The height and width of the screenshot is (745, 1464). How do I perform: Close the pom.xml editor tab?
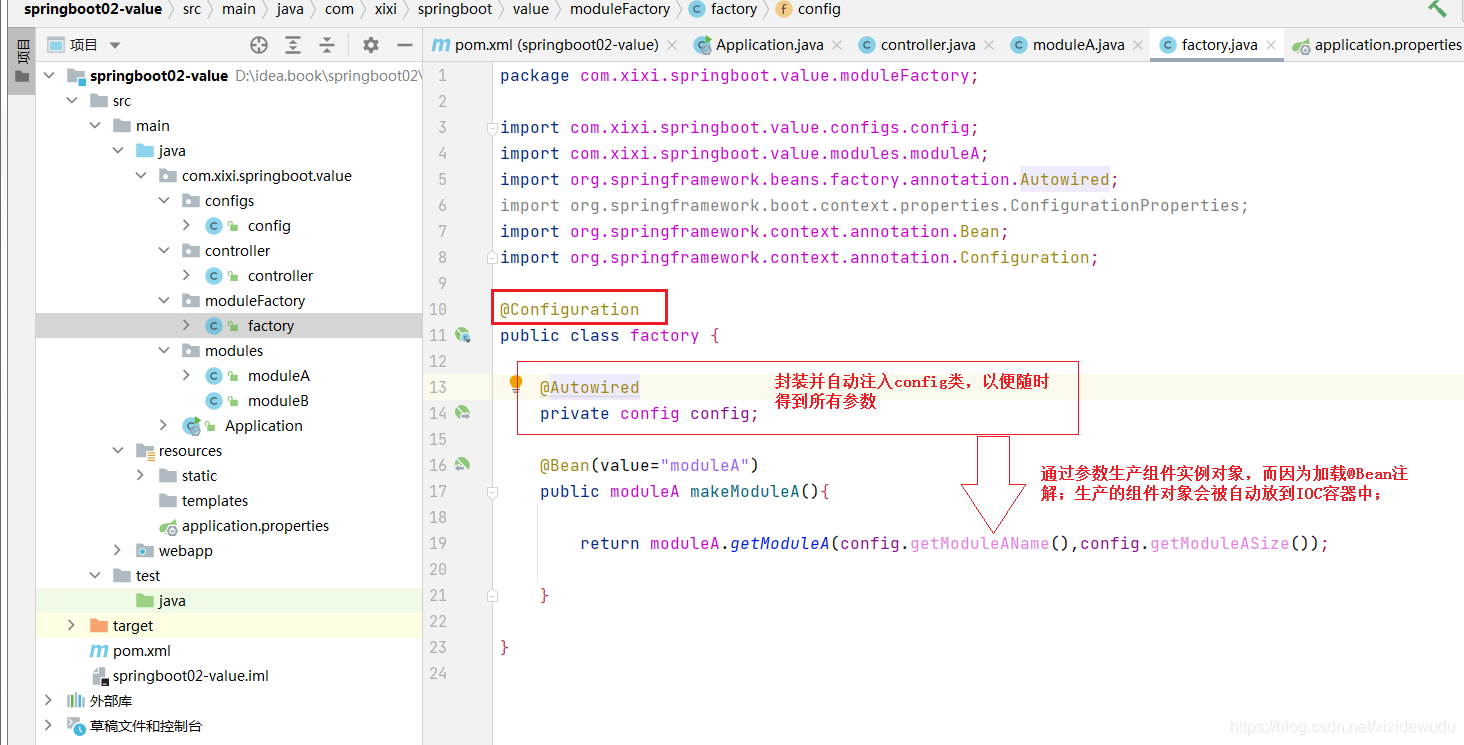click(x=672, y=45)
